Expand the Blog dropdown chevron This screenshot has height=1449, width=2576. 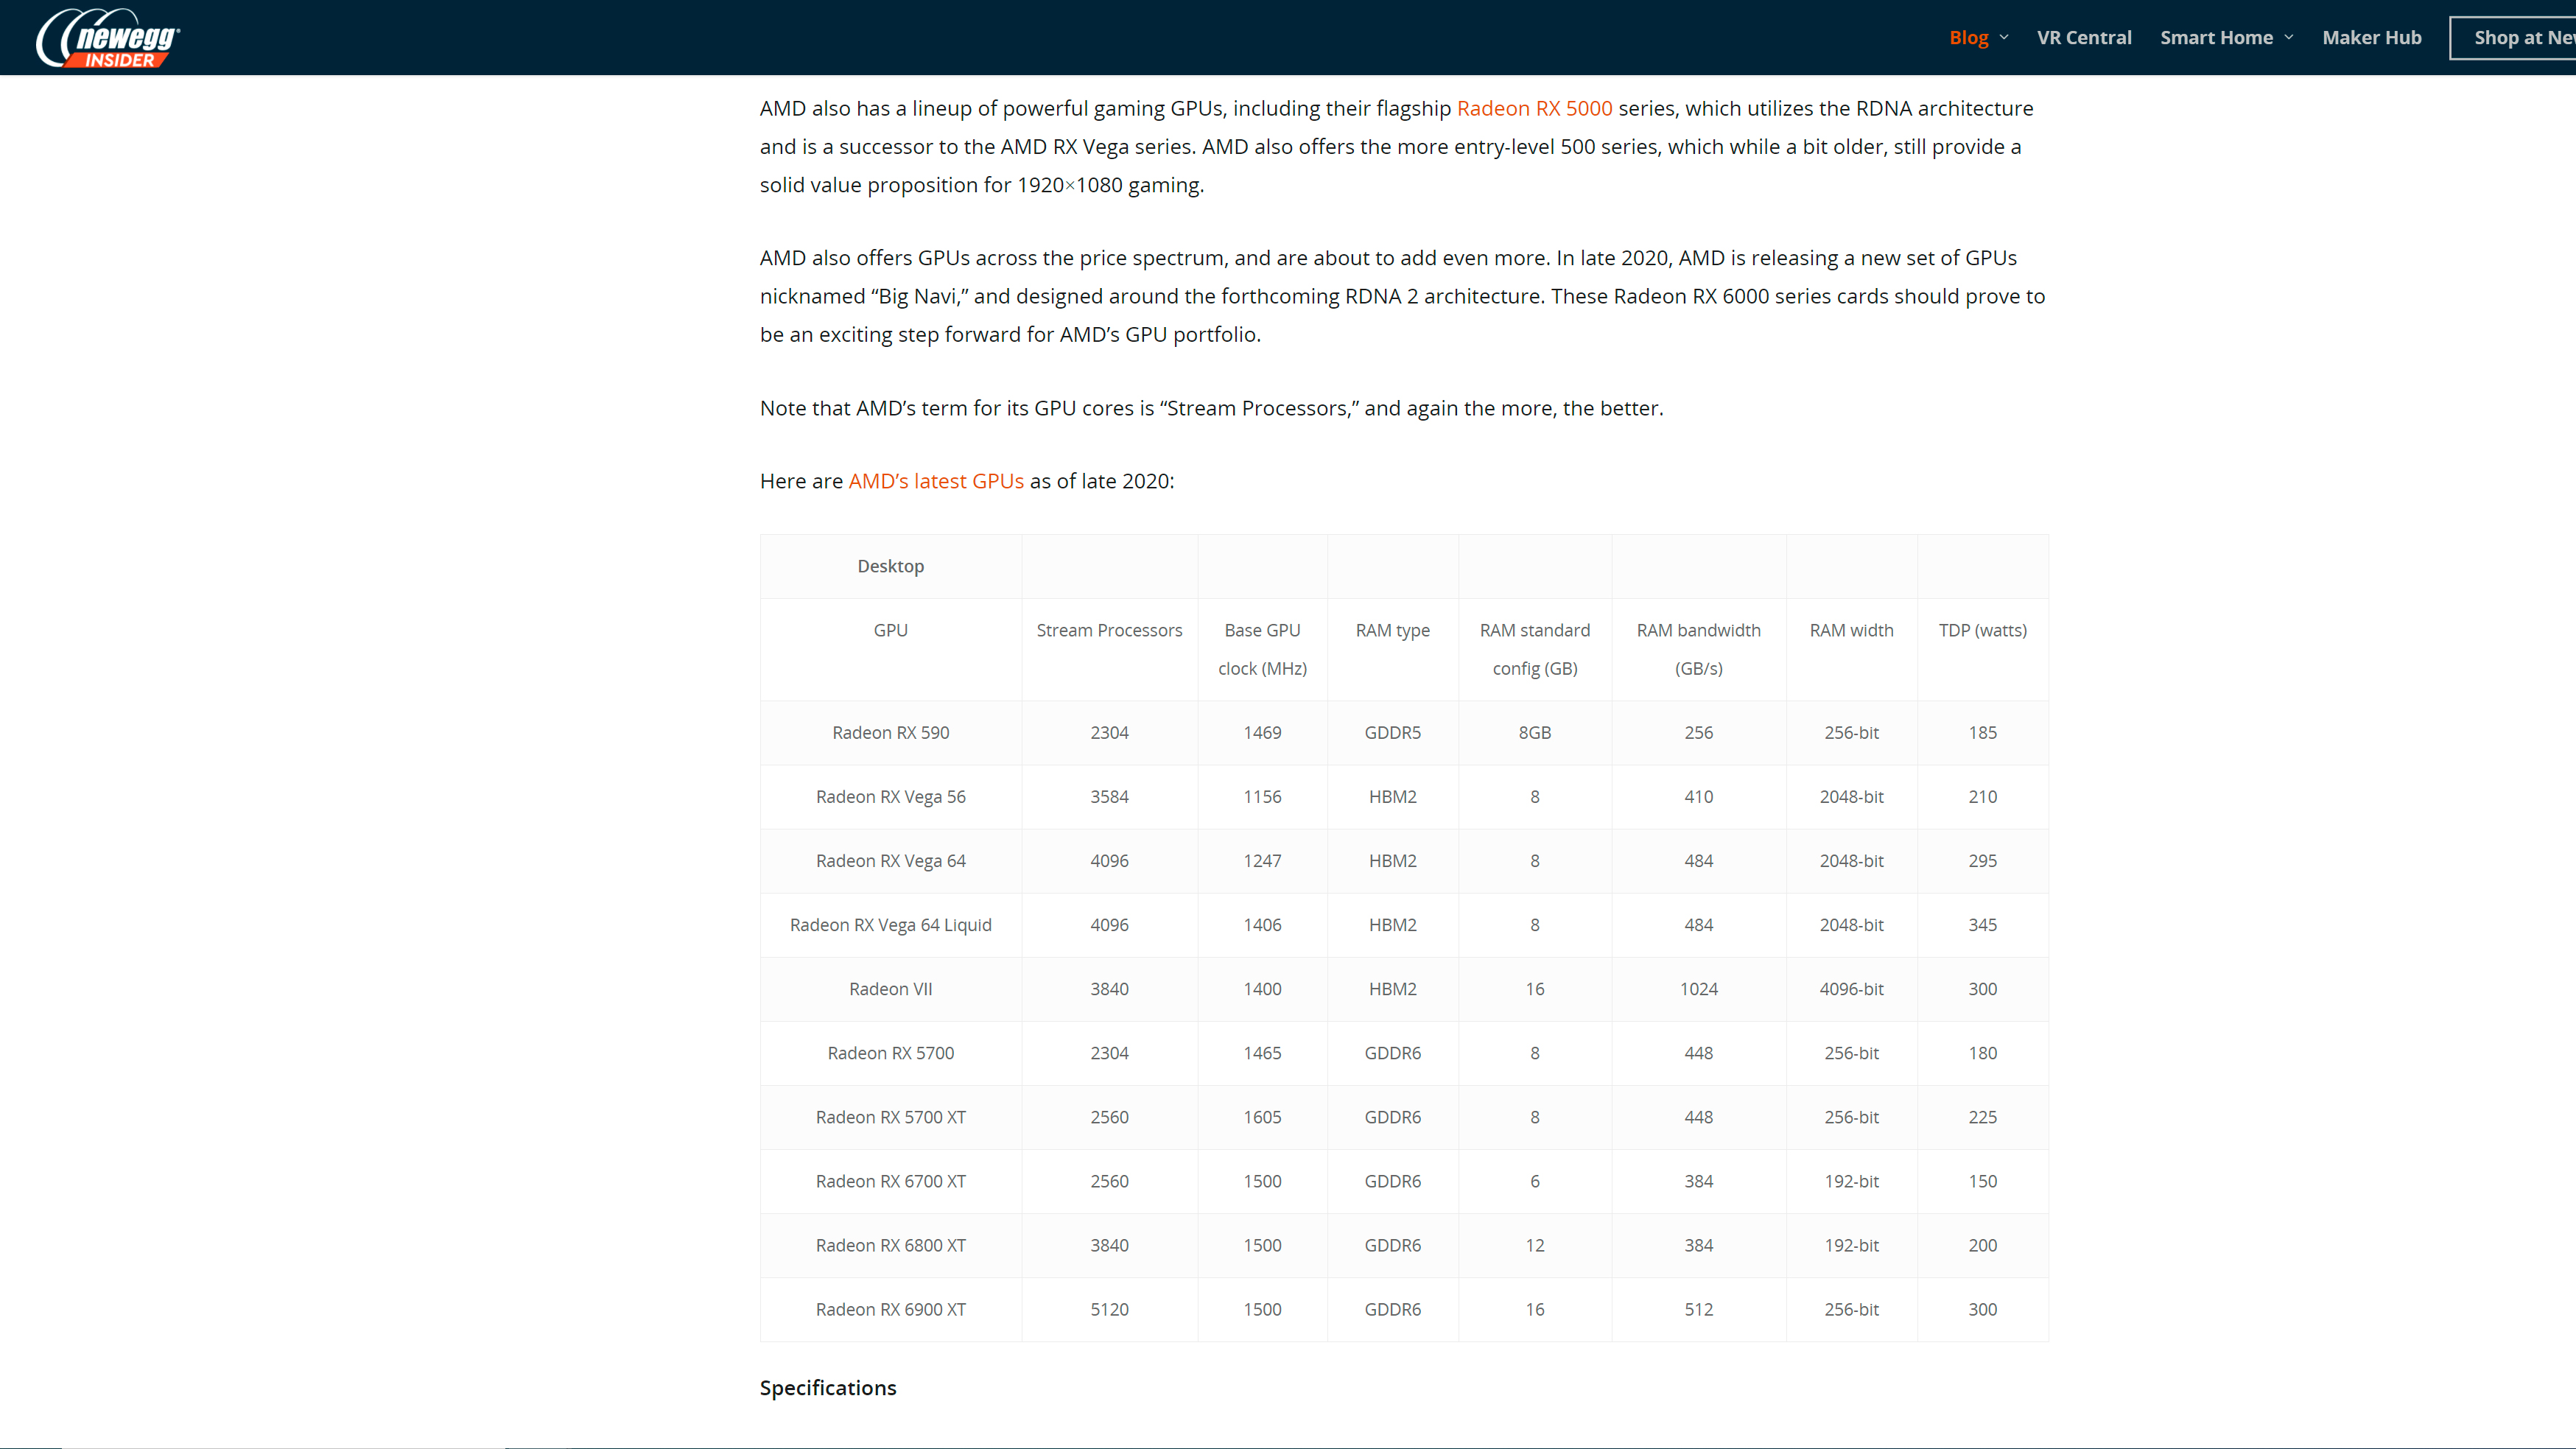pos(2004,38)
